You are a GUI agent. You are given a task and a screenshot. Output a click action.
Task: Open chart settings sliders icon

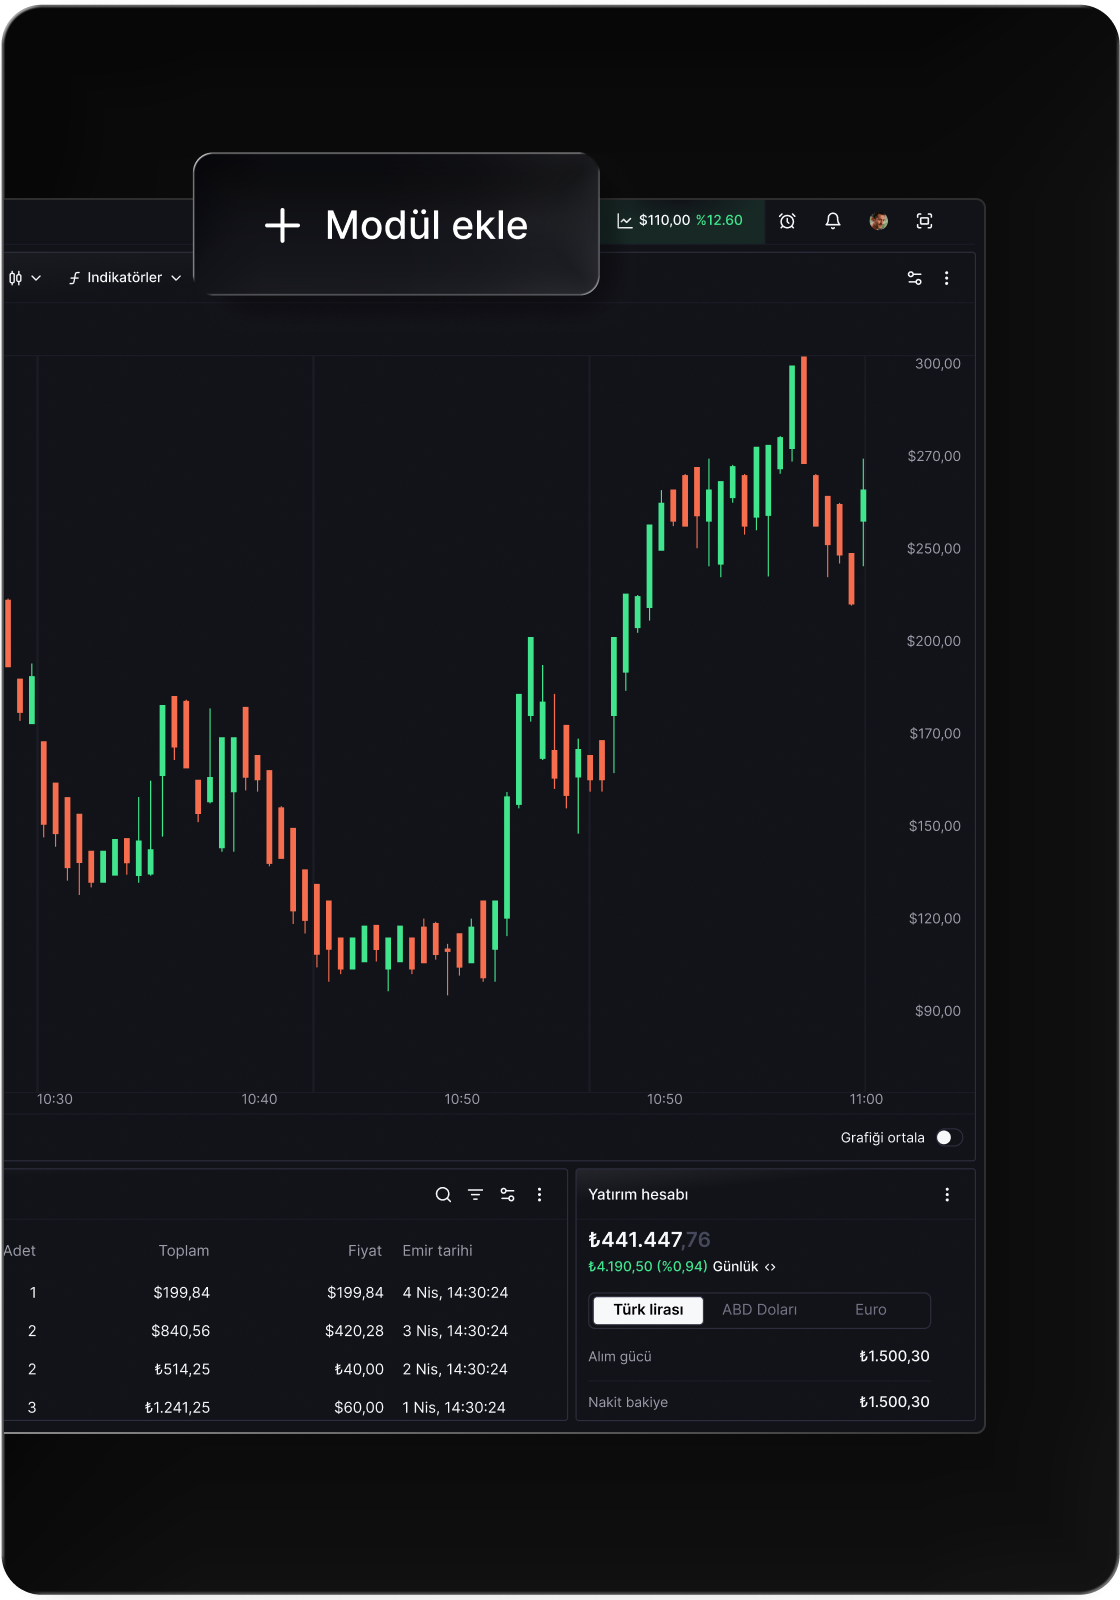click(x=914, y=278)
